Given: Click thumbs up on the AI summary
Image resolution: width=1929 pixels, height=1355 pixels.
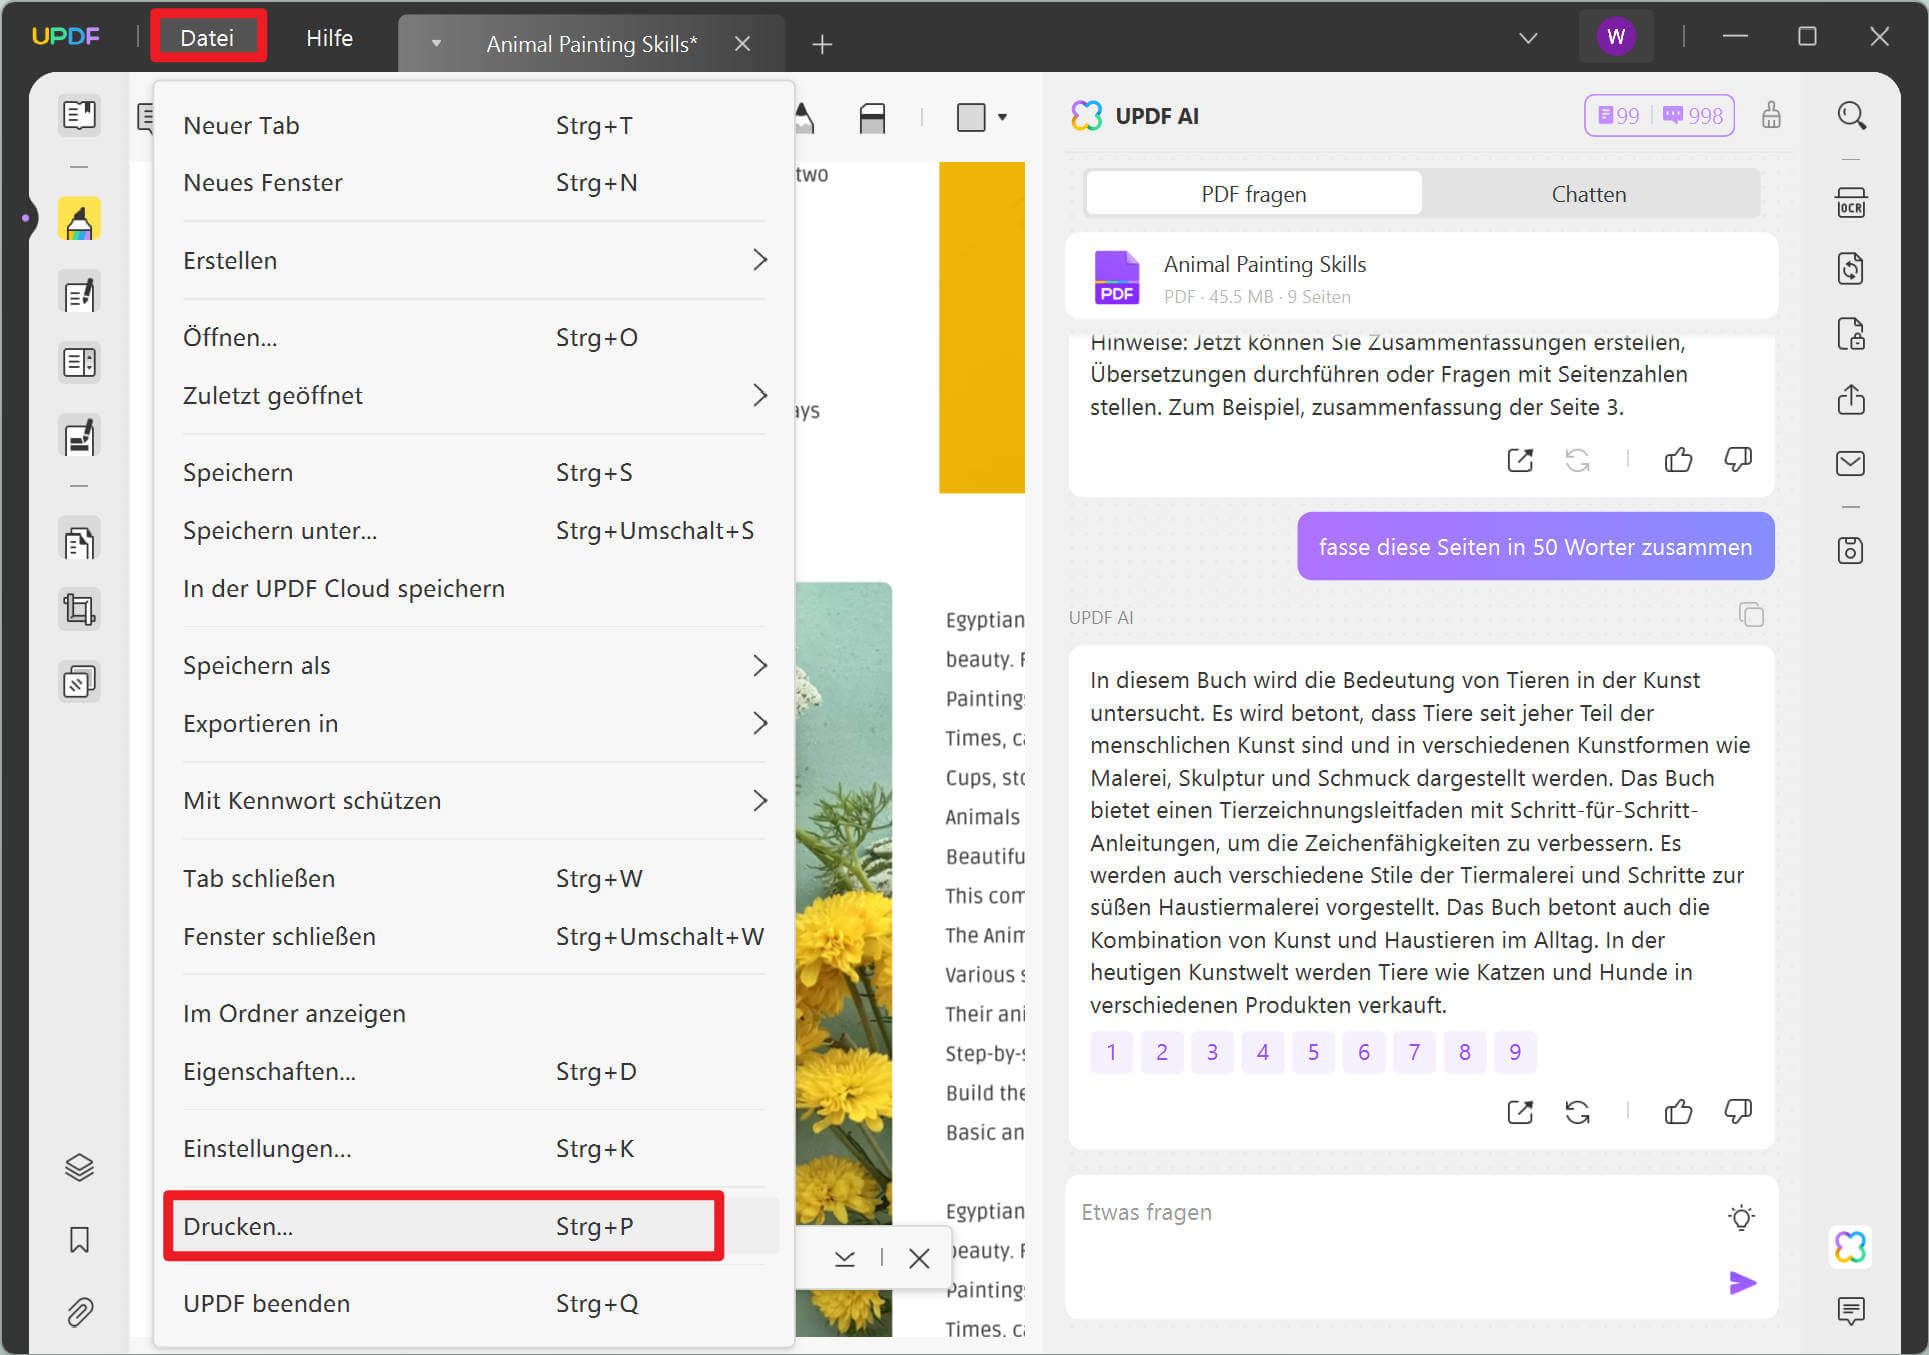Looking at the screenshot, I should pyautogui.click(x=1677, y=1111).
